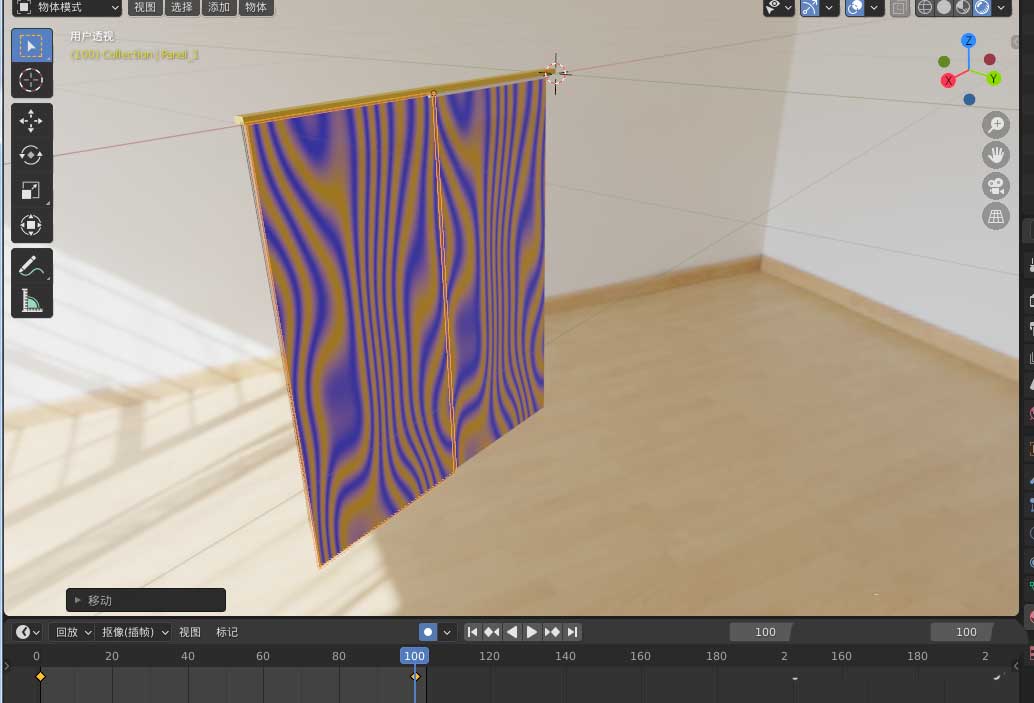Open the 添加 menu
Viewport: 1034px width, 703px height.
click(x=218, y=8)
